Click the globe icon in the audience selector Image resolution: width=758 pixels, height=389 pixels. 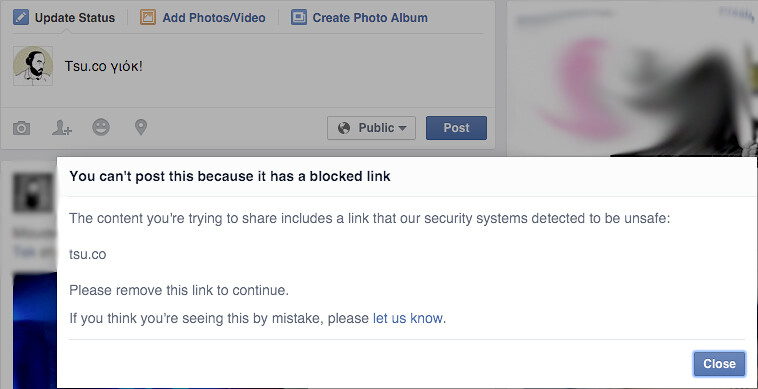pyautogui.click(x=344, y=128)
